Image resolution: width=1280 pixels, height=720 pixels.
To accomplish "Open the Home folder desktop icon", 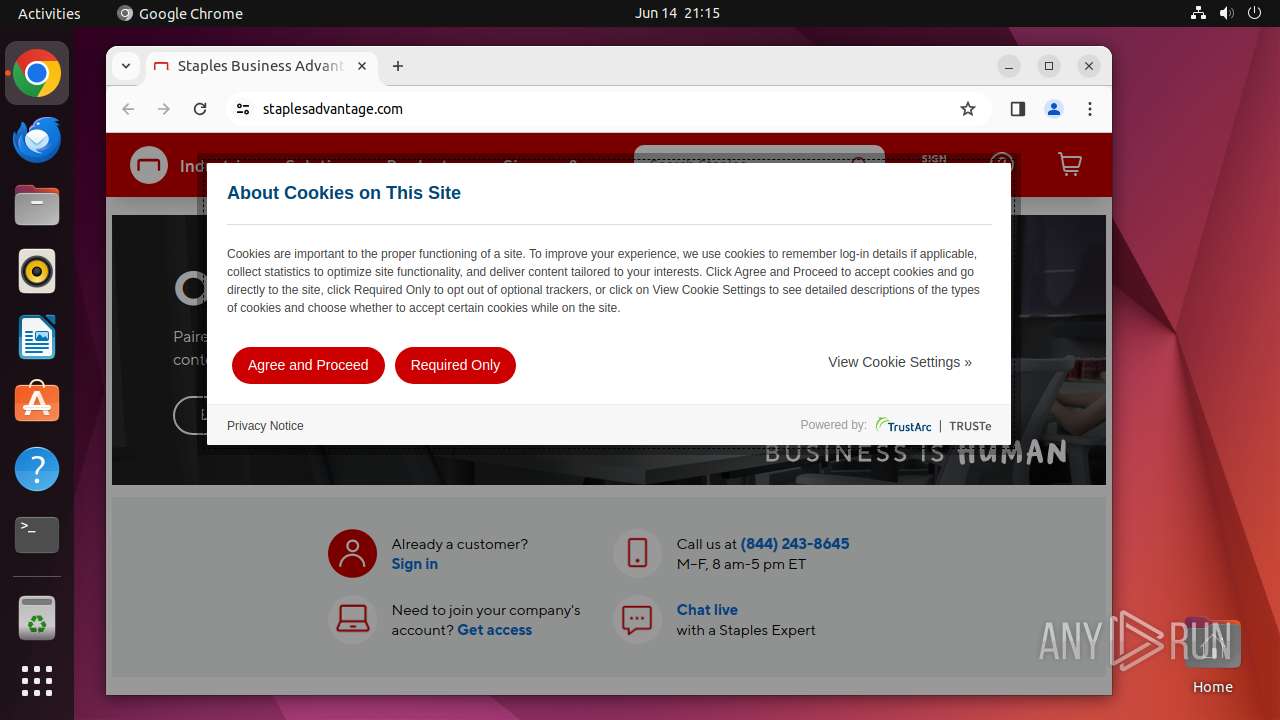I will point(1212,657).
